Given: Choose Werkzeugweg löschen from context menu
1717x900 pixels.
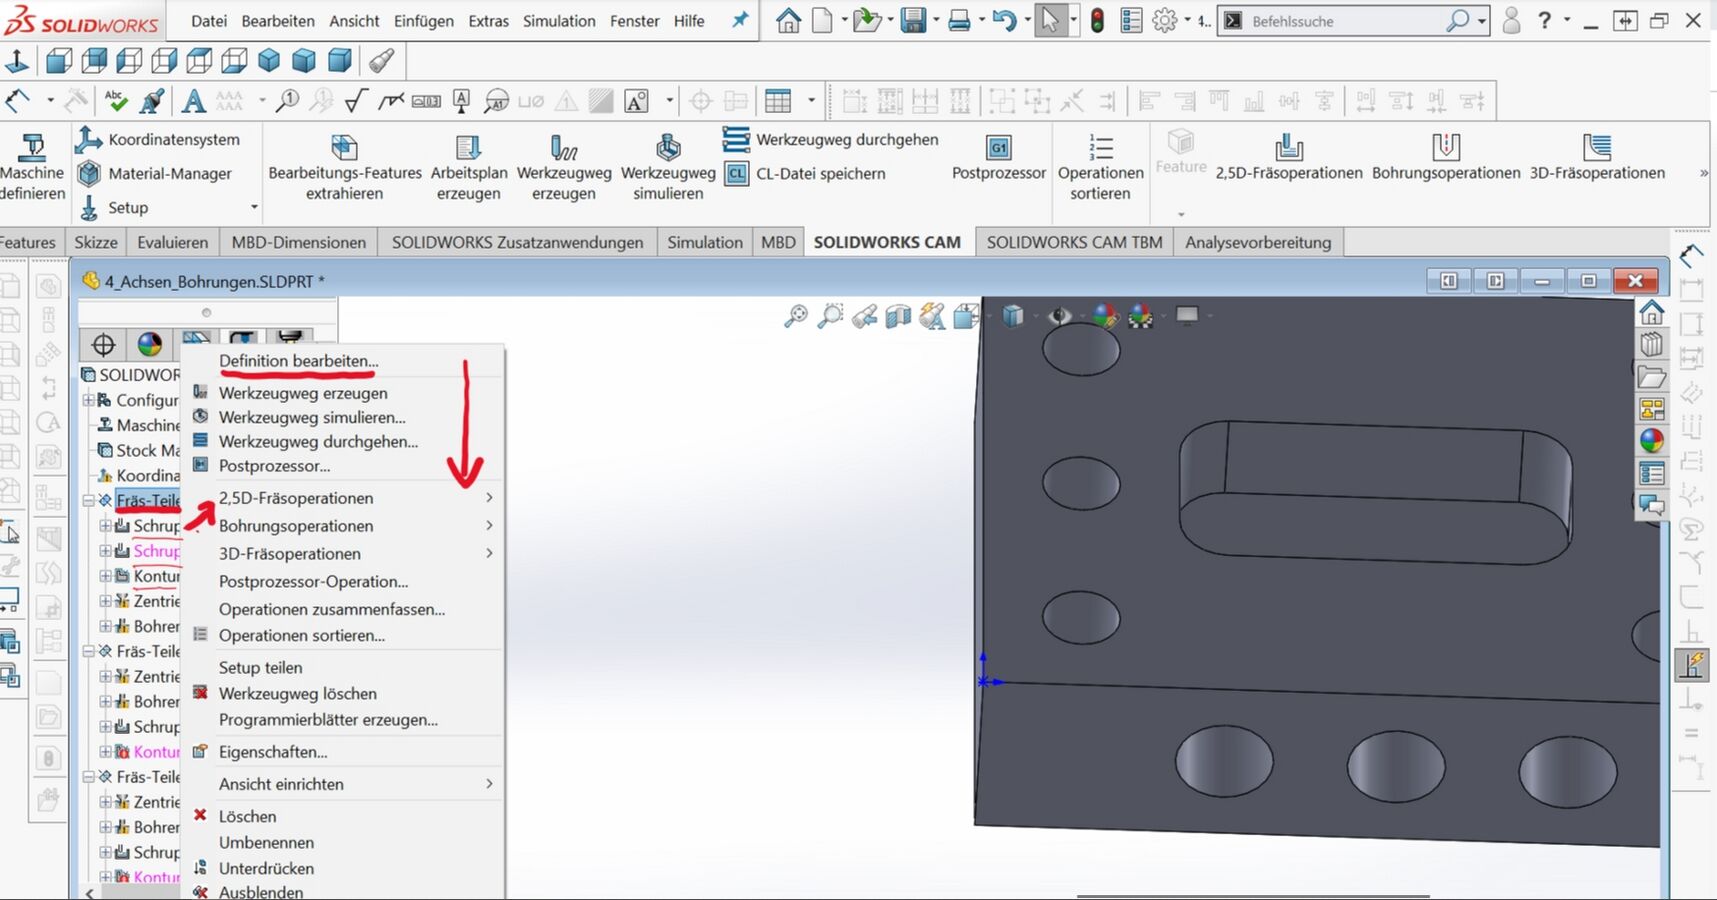Looking at the screenshot, I should pos(297,694).
